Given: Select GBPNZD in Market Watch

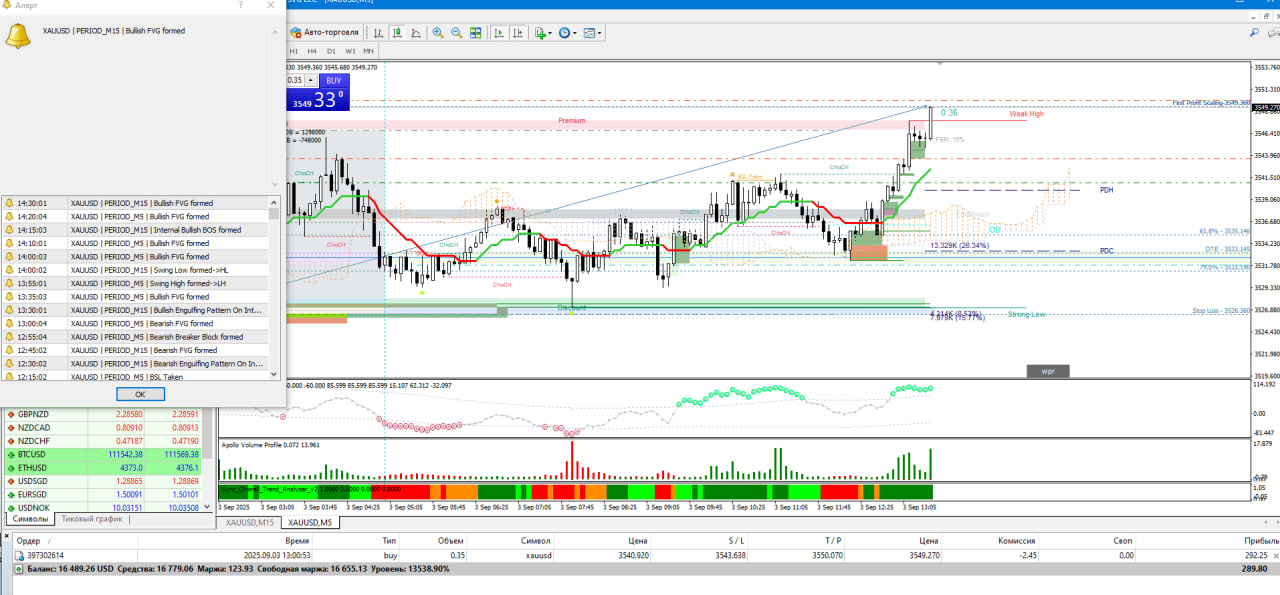Looking at the screenshot, I should click(106, 414).
